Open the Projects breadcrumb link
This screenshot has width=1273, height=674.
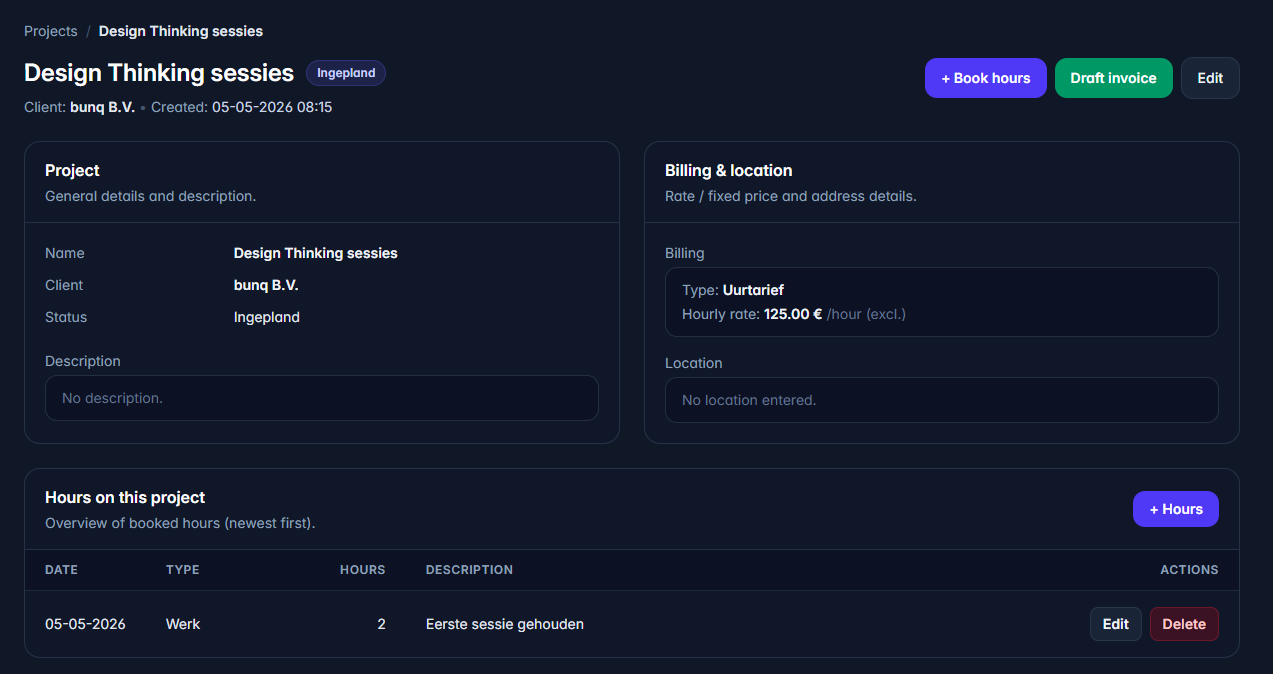[x=51, y=31]
